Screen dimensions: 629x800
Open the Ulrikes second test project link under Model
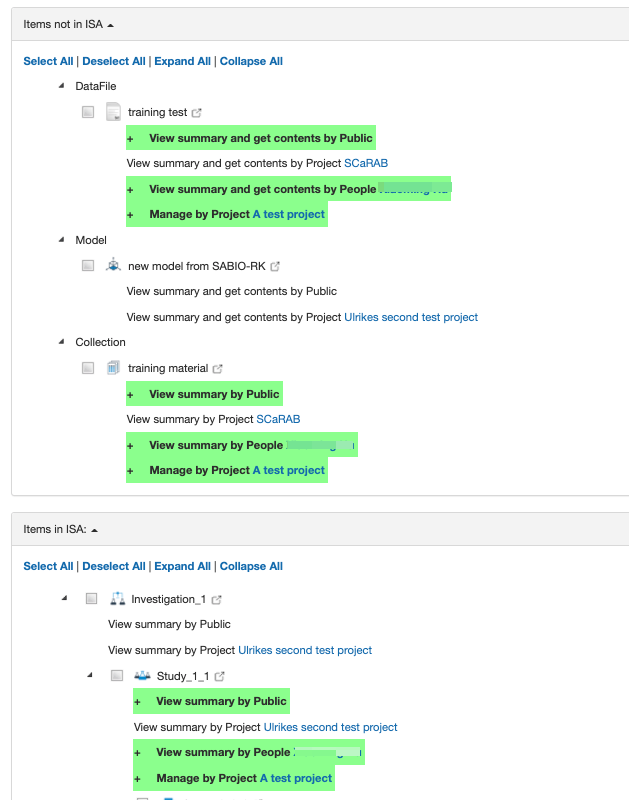click(411, 317)
